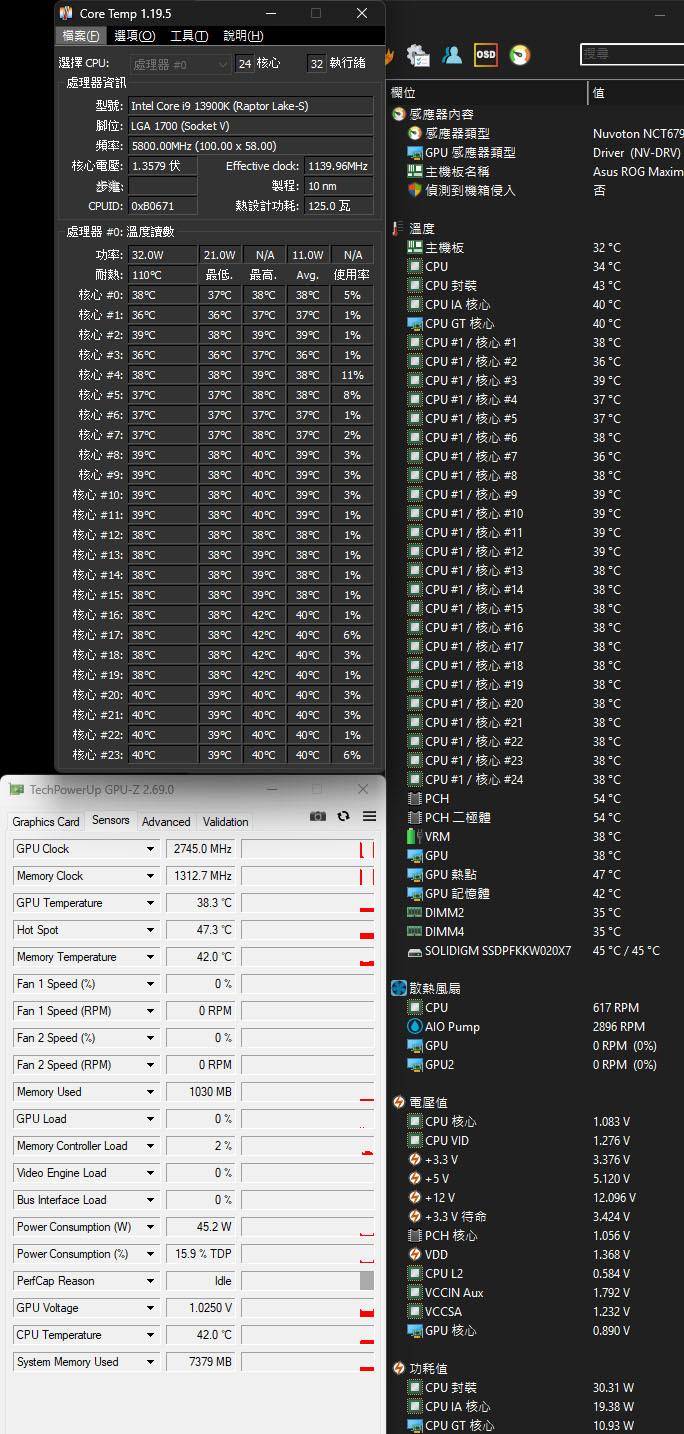Open the GPU-Z hamburger menu

(x=369, y=816)
